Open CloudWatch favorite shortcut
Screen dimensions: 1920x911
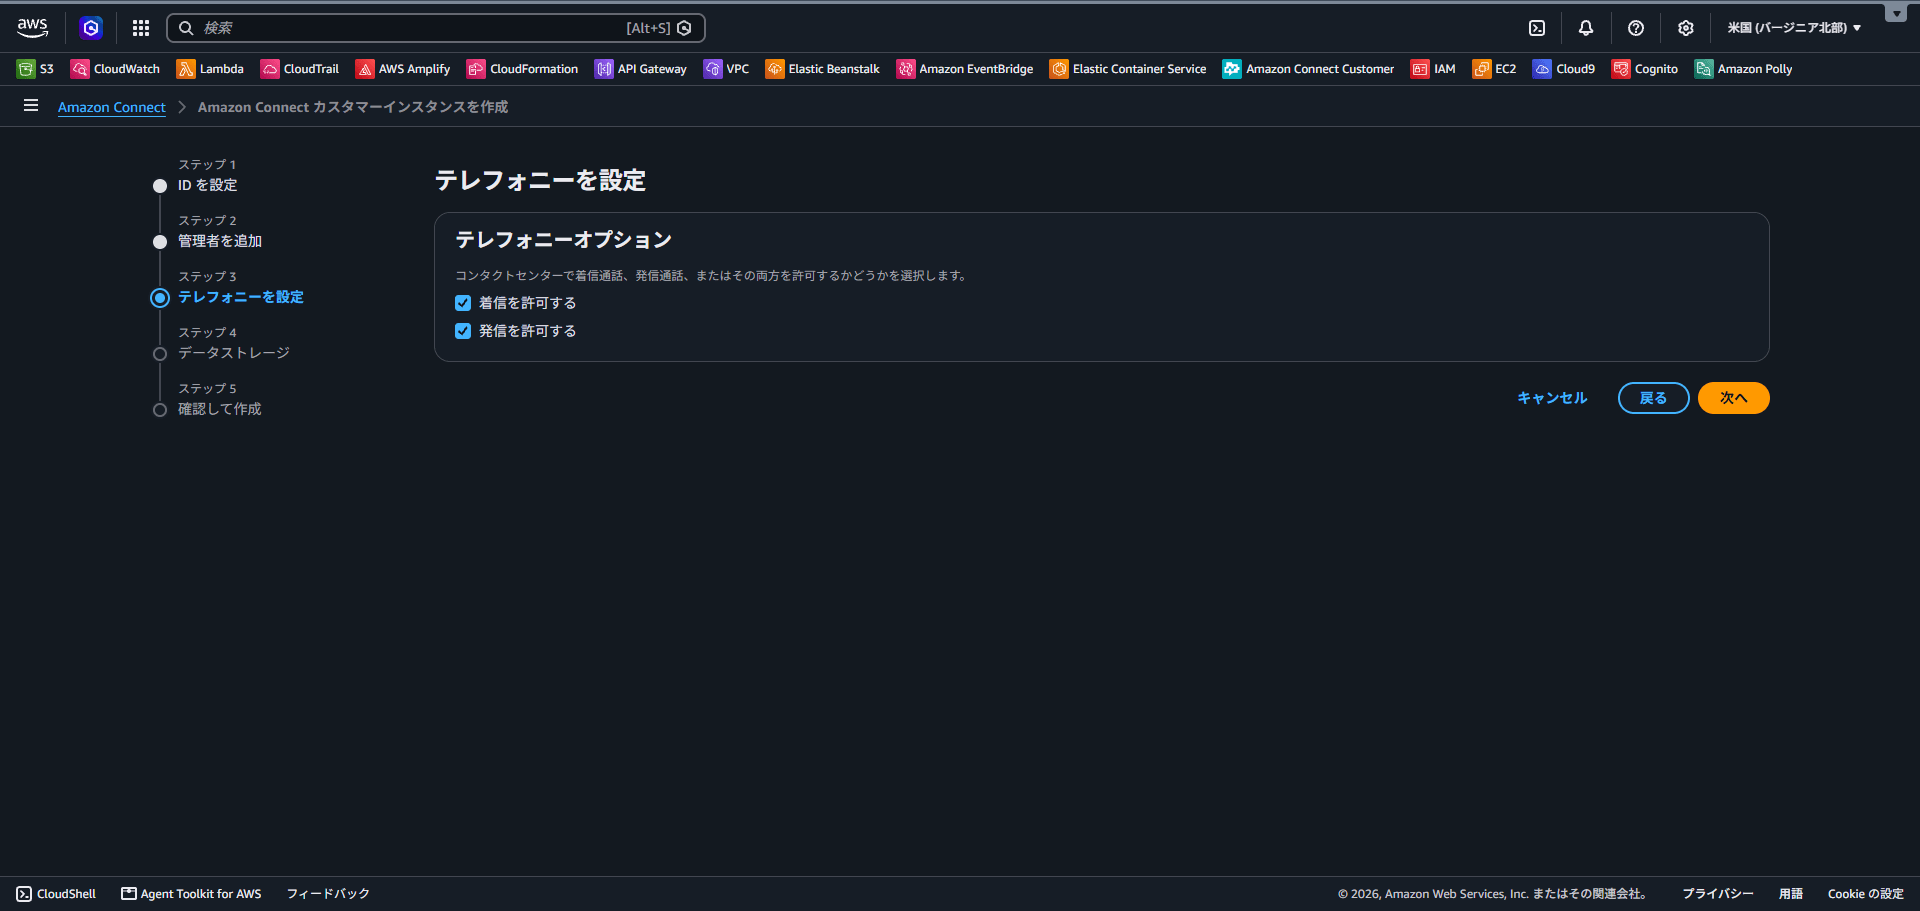coord(115,69)
